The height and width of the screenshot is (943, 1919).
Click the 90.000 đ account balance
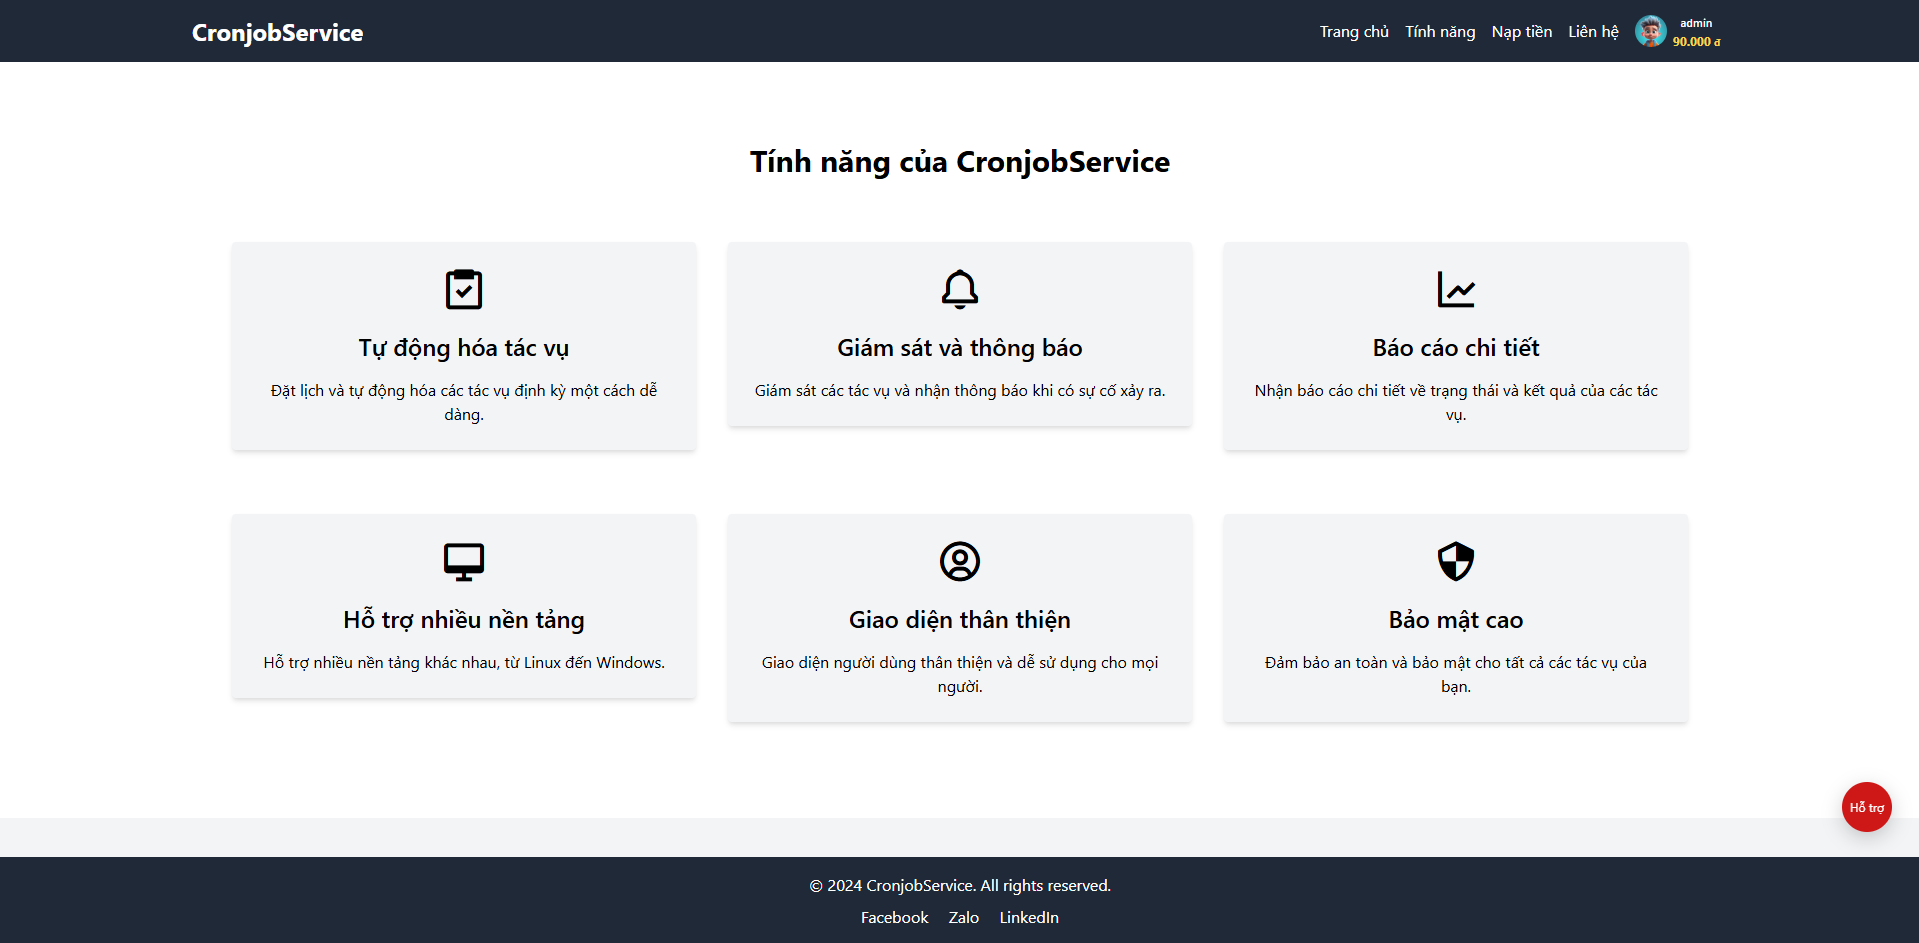pos(1696,42)
